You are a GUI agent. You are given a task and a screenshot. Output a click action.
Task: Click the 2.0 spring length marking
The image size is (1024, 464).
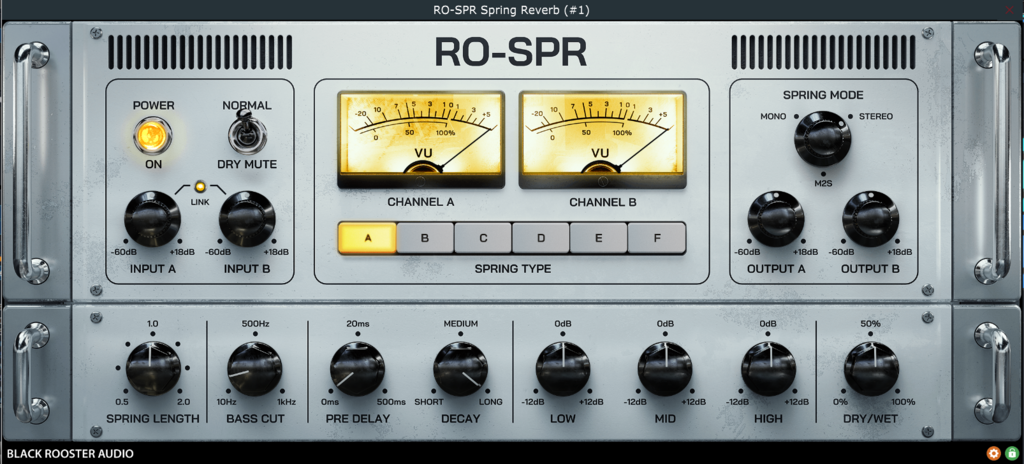point(184,402)
